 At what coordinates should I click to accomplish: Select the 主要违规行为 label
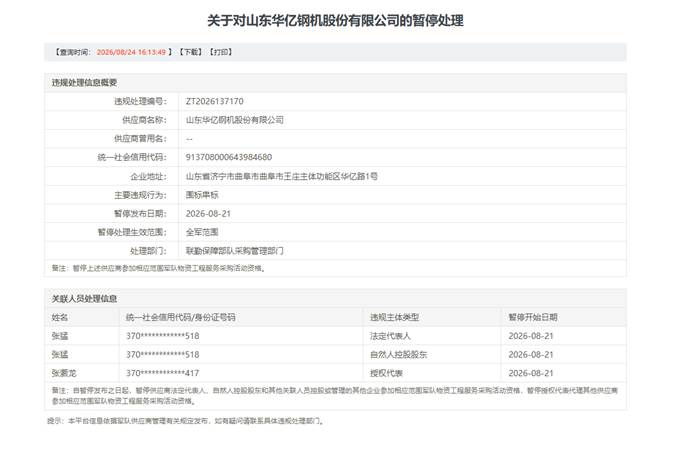coord(140,195)
